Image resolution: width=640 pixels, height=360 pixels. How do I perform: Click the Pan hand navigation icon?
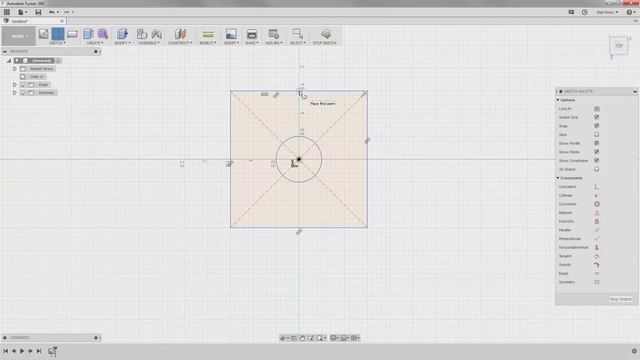[302, 338]
